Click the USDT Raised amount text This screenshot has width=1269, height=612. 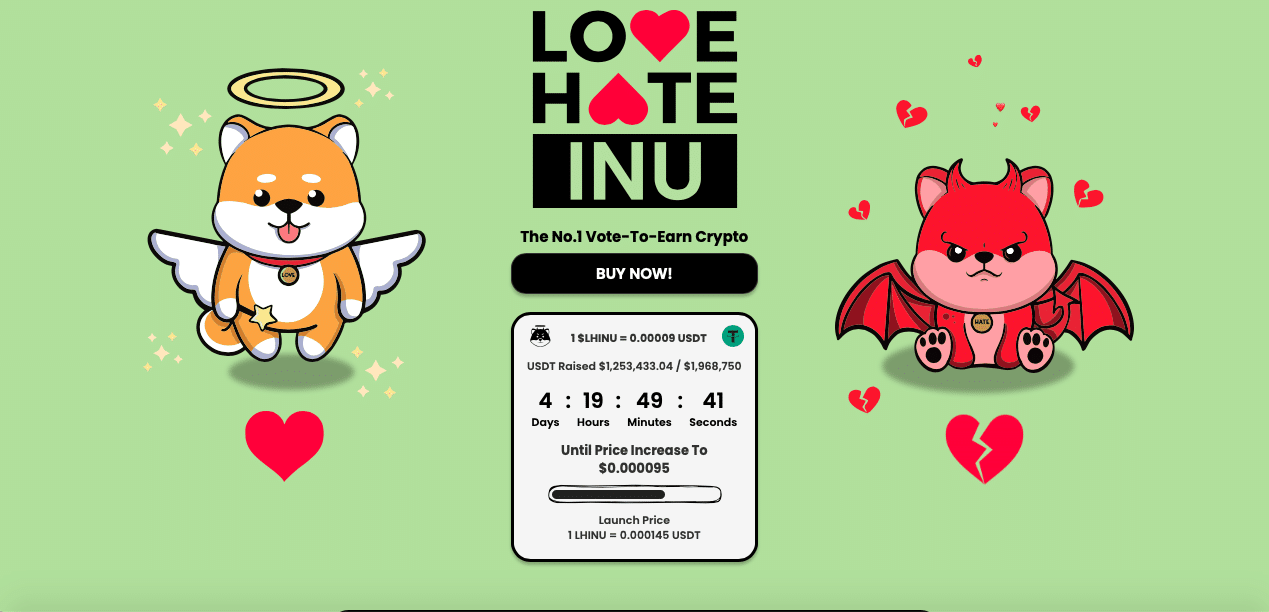tap(634, 366)
